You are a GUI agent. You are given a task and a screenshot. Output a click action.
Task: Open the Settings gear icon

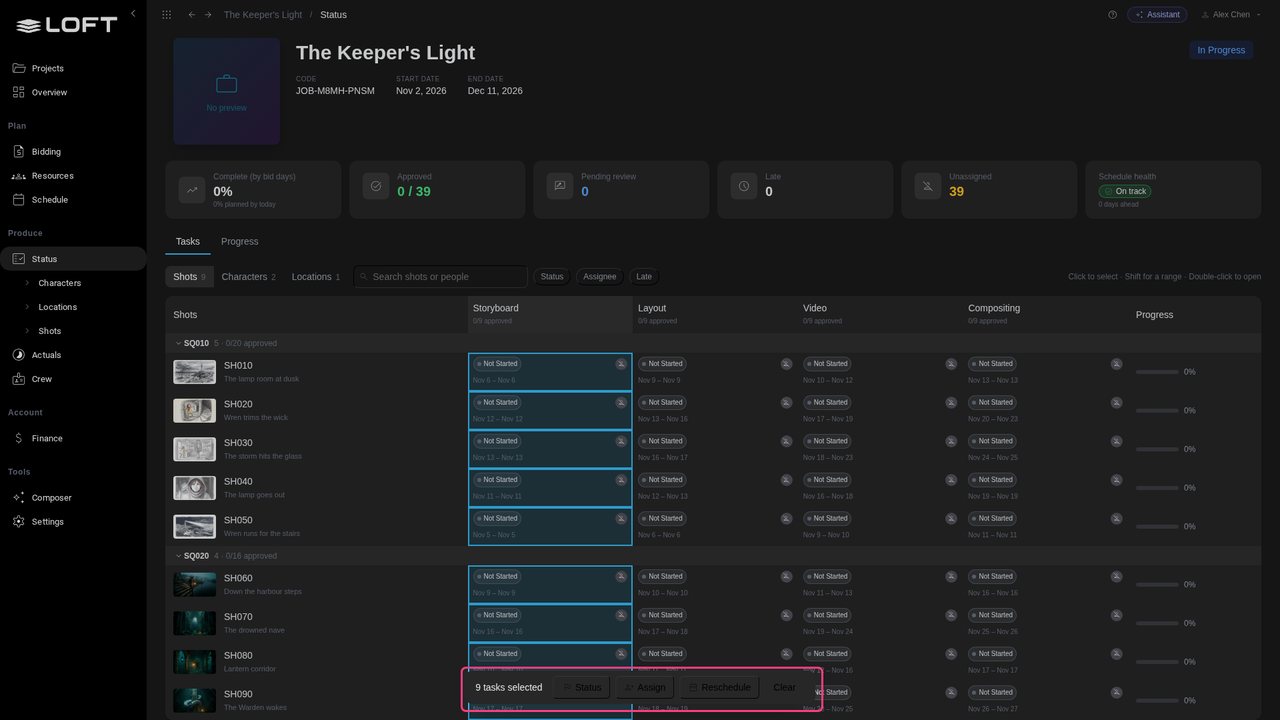click(18, 522)
